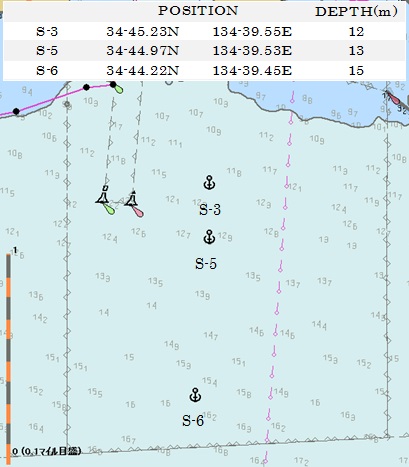Viewport: 409px width, 467px height.
Task: Select the green light buoy beacon
Action: coord(105,199)
